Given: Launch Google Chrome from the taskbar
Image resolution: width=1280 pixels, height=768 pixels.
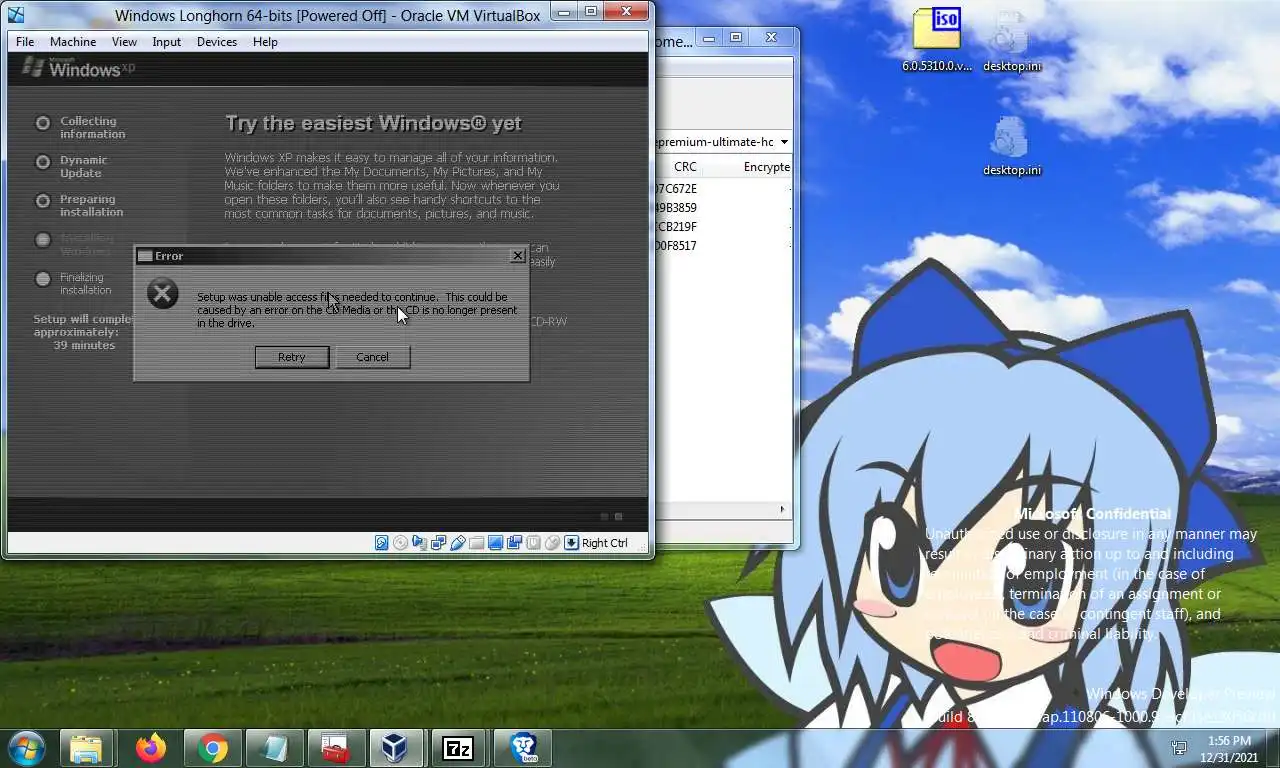Looking at the screenshot, I should click(212, 748).
